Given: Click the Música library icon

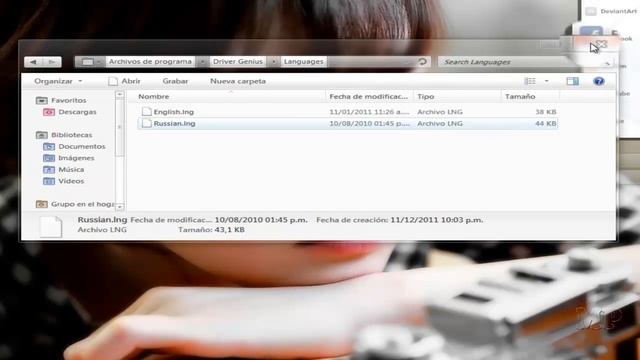Looking at the screenshot, I should [49, 169].
